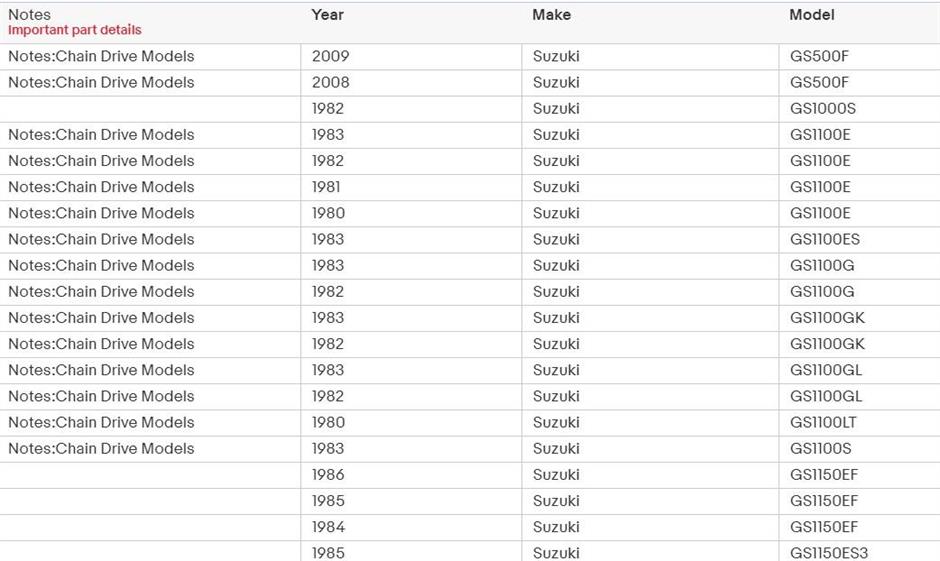Select the GS1100S model cell
The height and width of the screenshot is (561, 940).
tap(821, 448)
